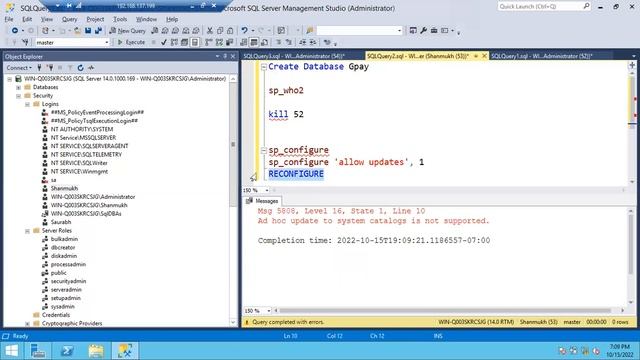Collapse the Server Roles folder
Viewport: 640px width, 360px height.
pos(27,231)
